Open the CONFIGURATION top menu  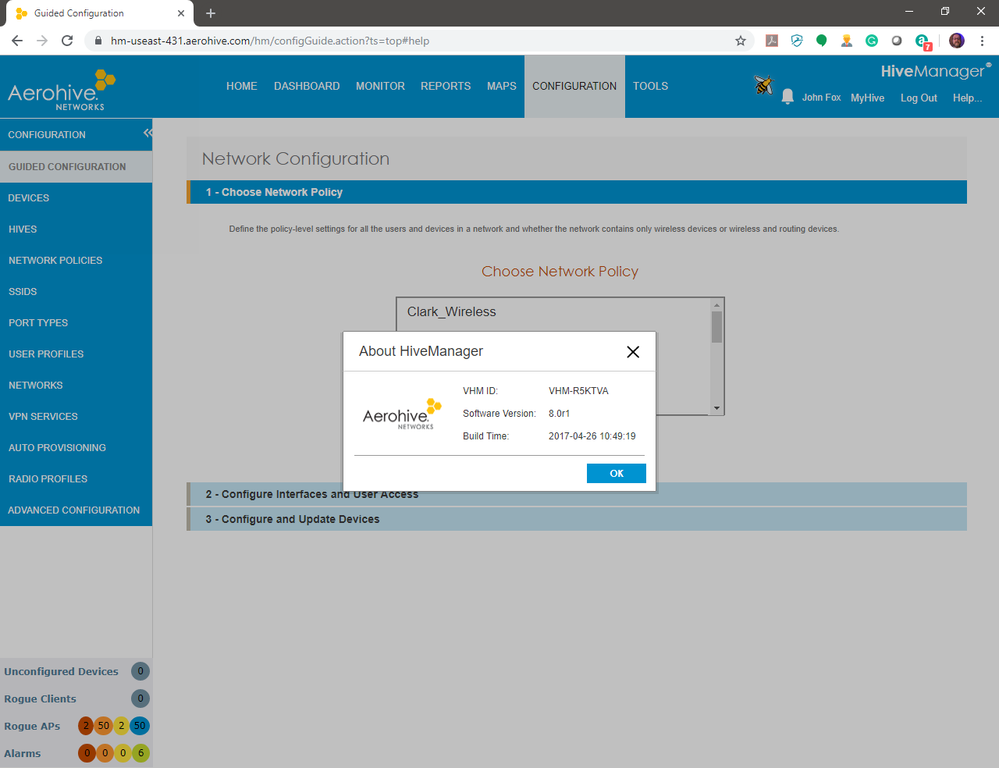pyautogui.click(x=575, y=86)
